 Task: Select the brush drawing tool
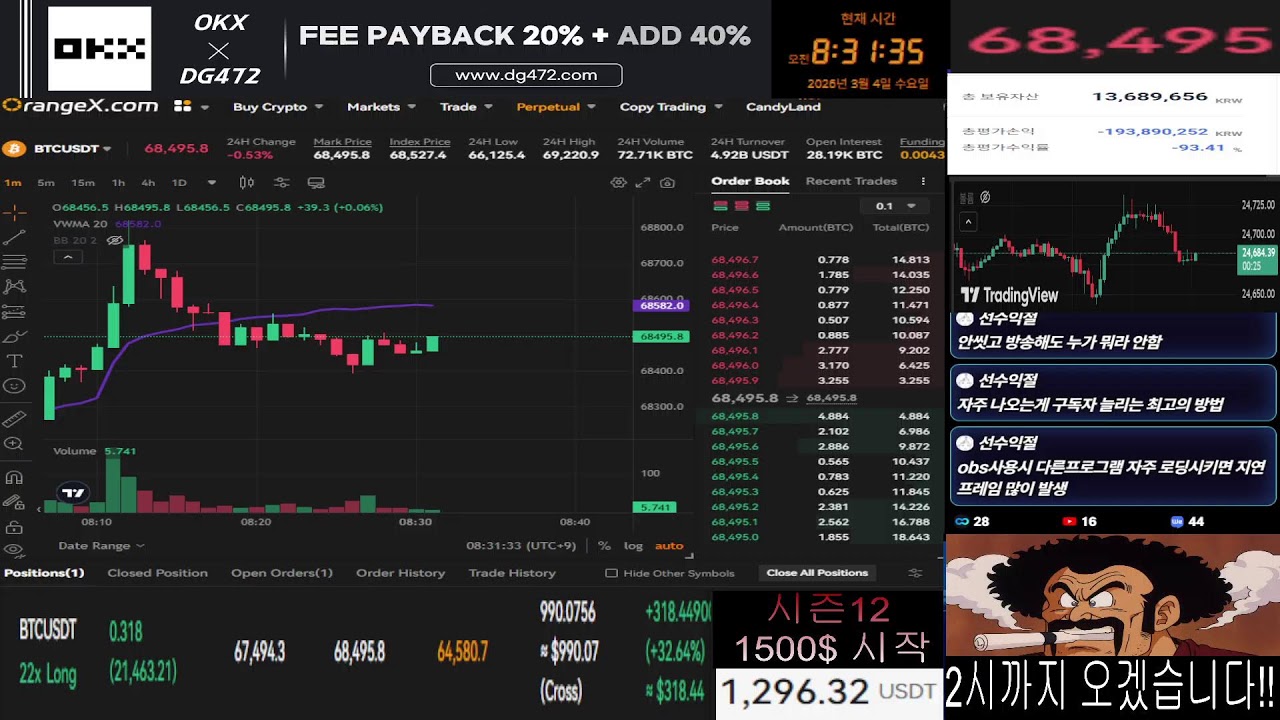pyautogui.click(x=14, y=336)
